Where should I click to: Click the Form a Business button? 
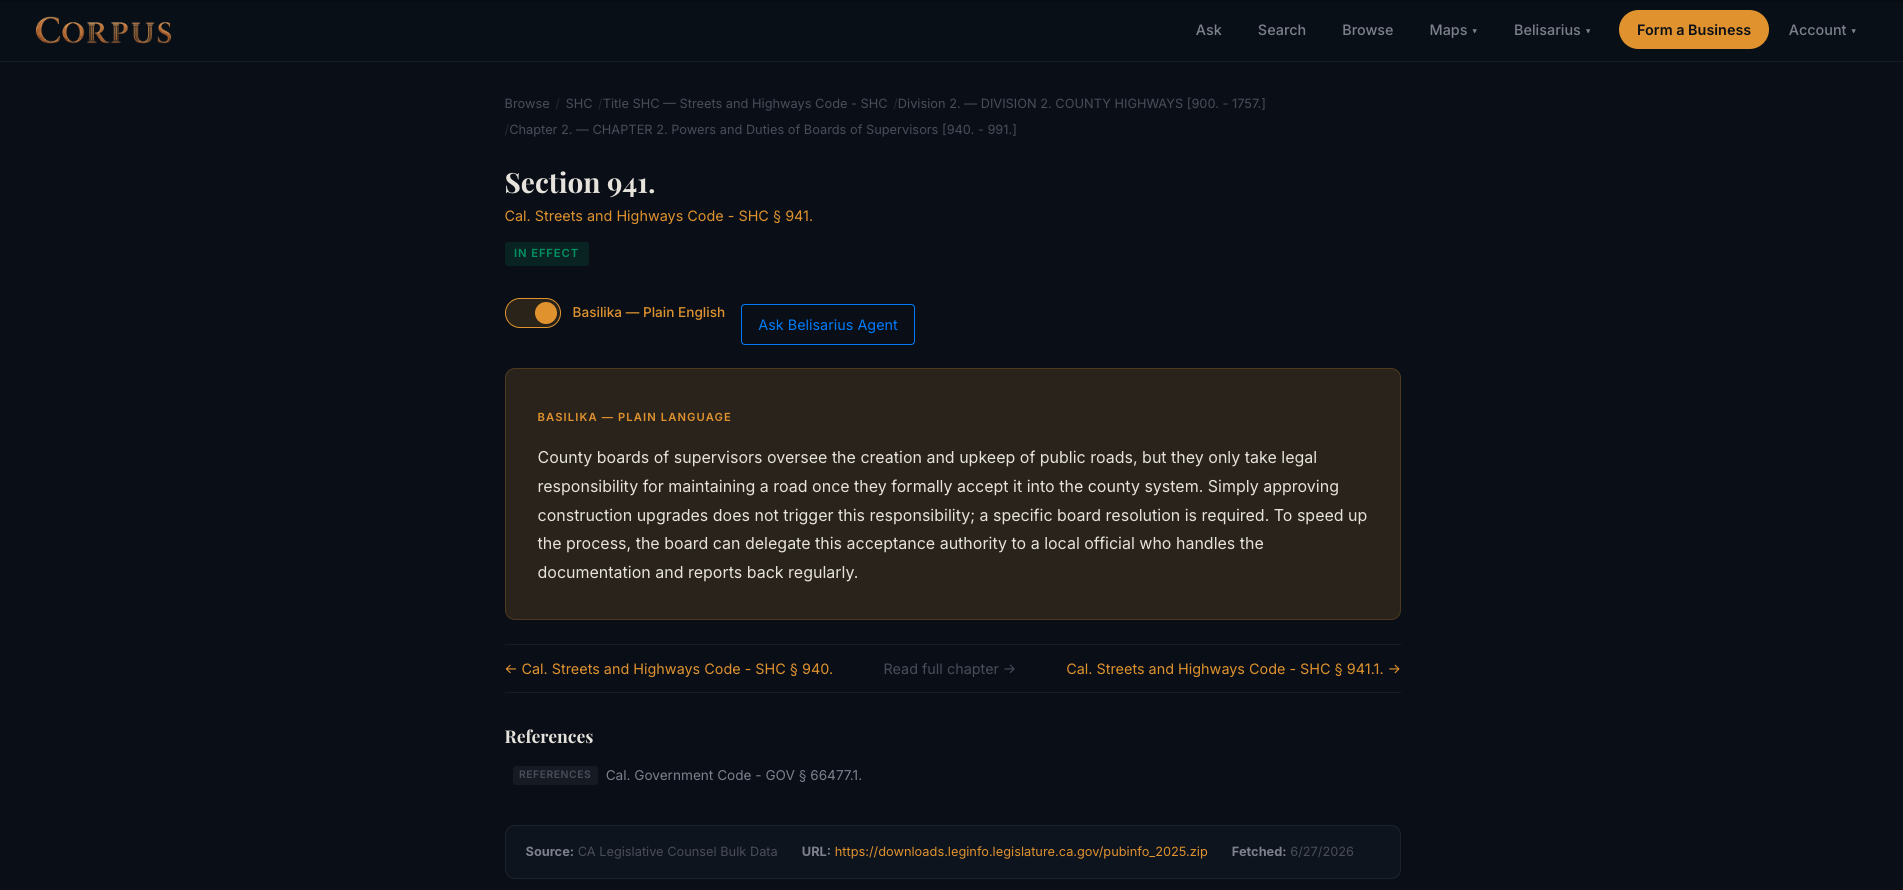[x=1693, y=30]
